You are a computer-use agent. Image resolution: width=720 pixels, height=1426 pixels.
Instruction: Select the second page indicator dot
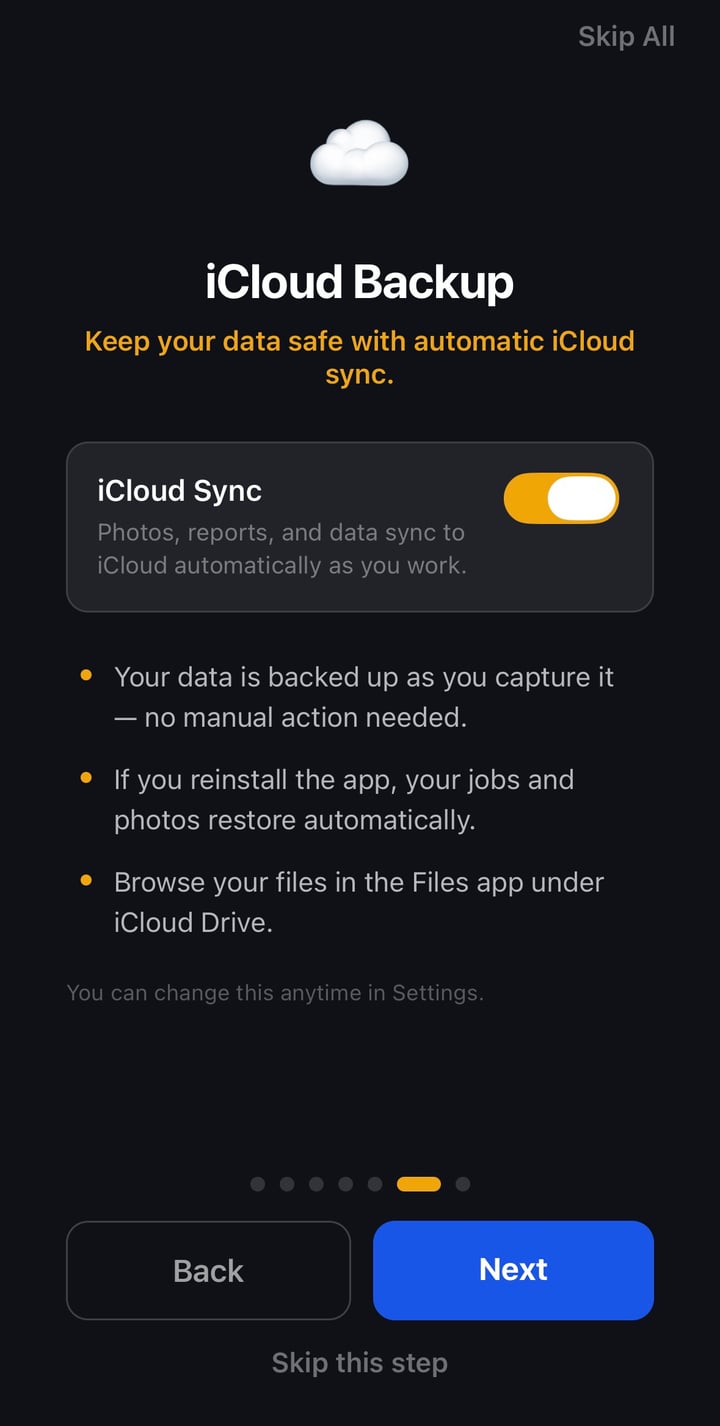click(287, 1183)
